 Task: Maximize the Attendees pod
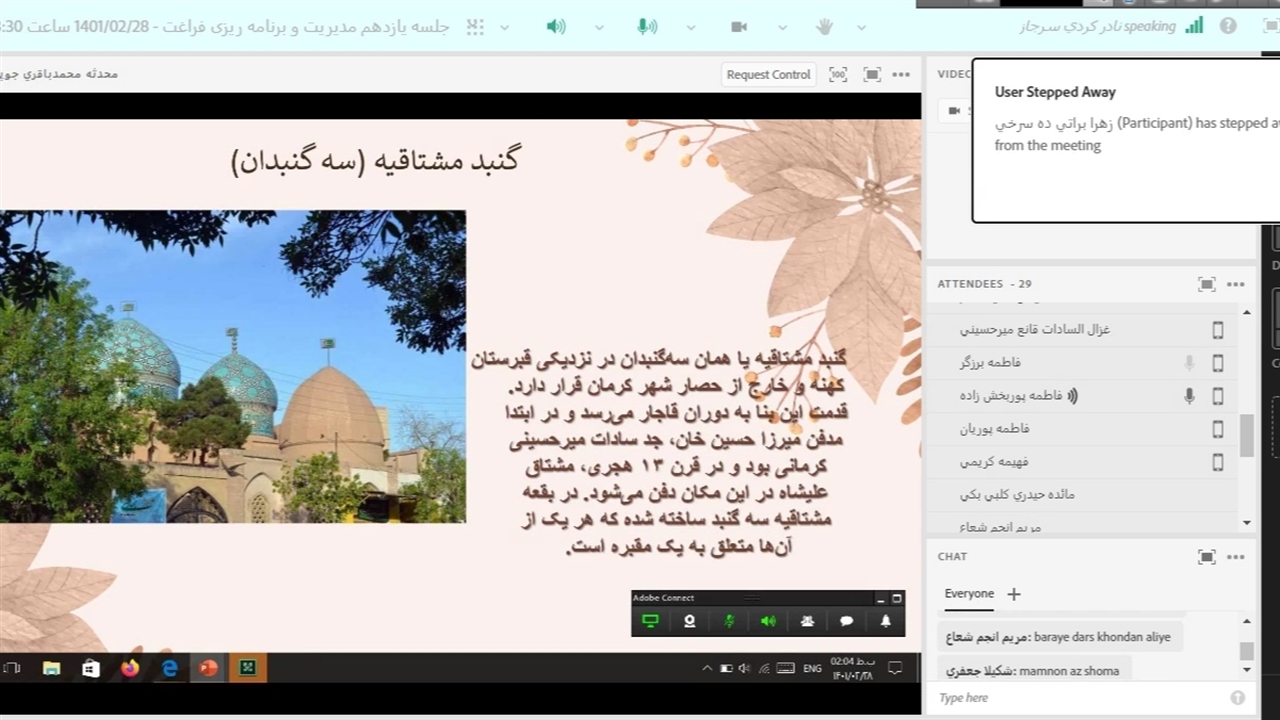point(1207,284)
